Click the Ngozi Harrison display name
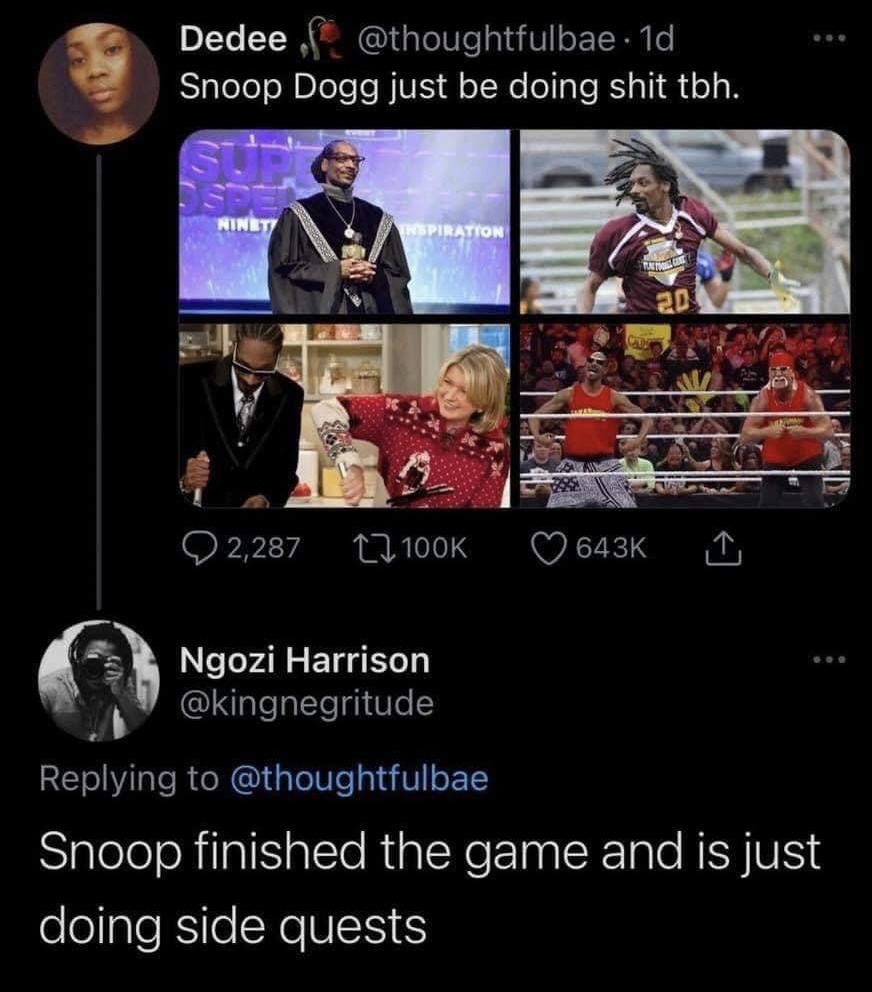 pyautogui.click(x=305, y=660)
